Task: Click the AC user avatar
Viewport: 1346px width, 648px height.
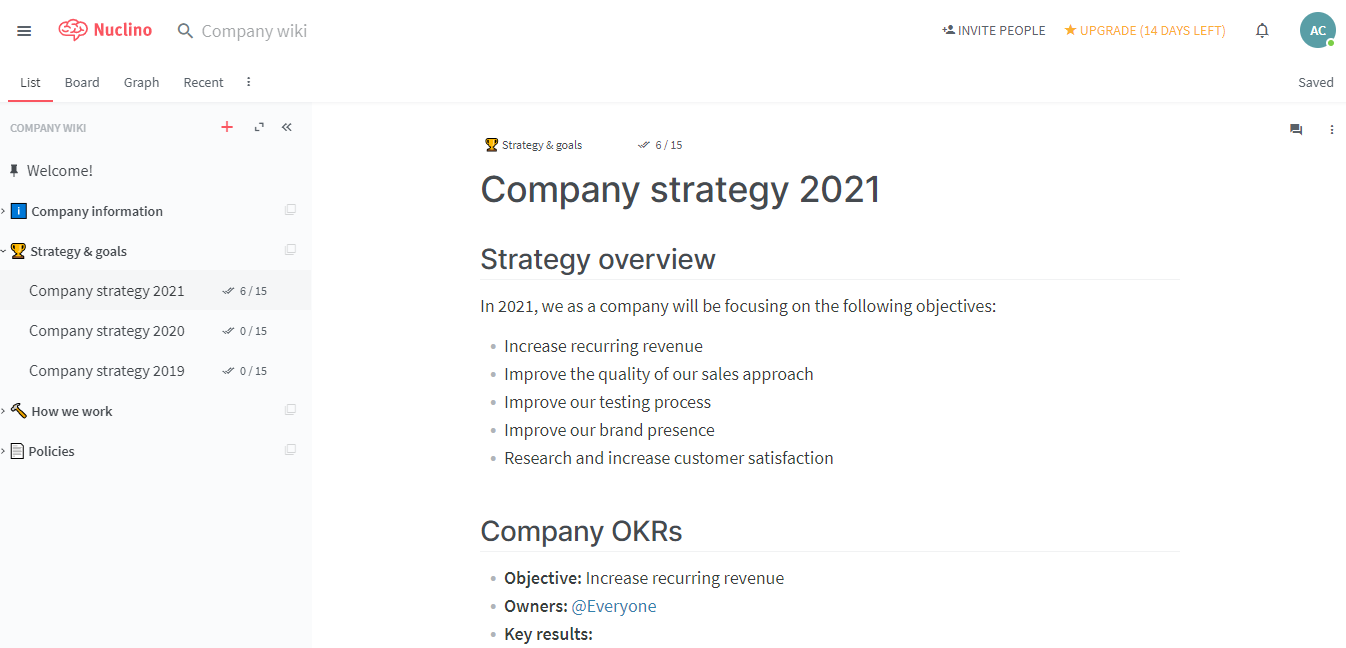Action: pyautogui.click(x=1318, y=30)
